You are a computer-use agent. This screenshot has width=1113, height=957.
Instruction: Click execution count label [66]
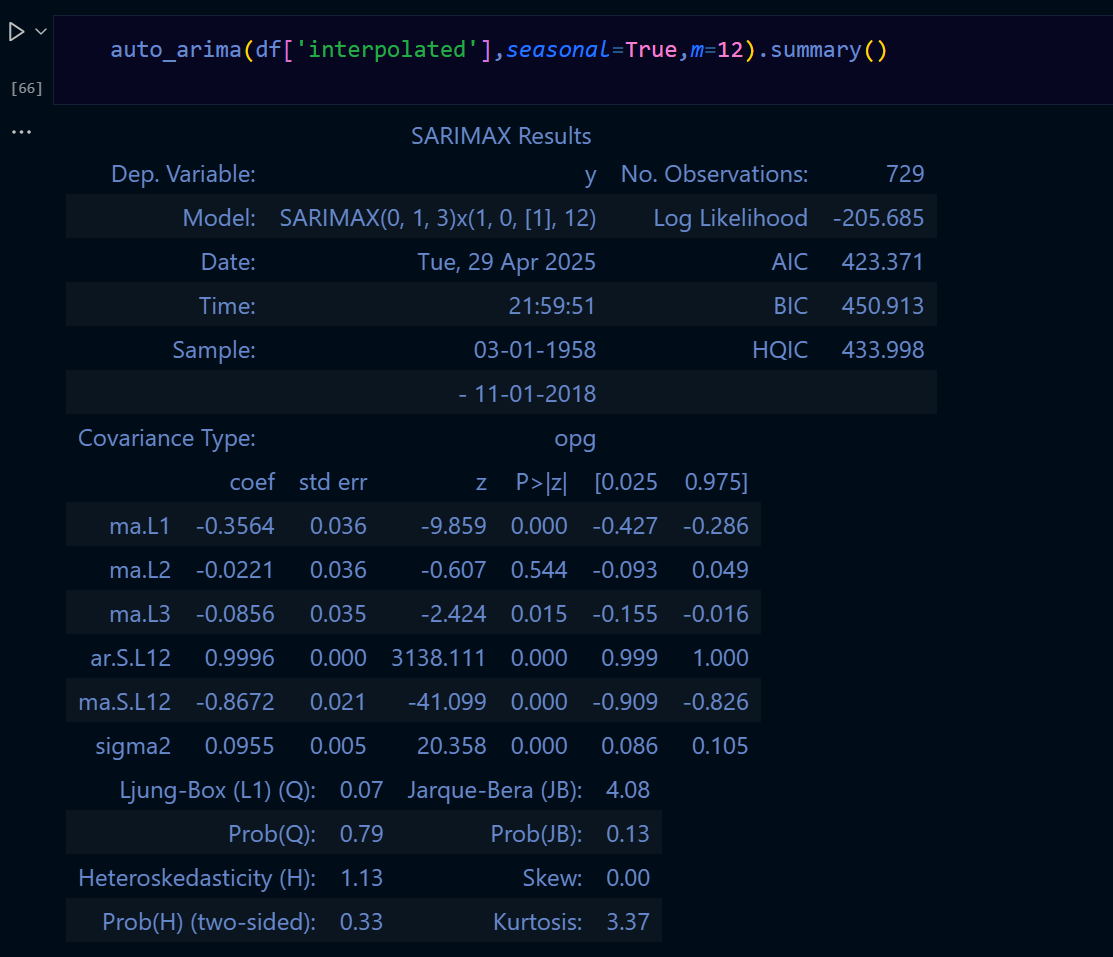26,88
